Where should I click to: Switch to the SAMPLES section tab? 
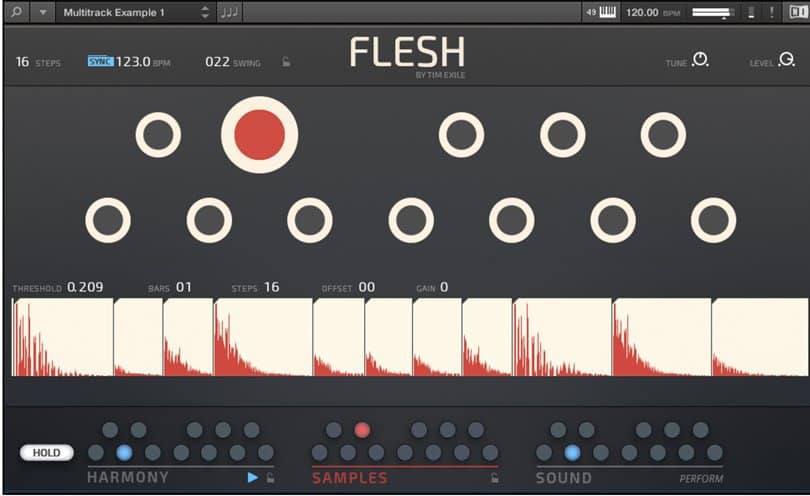coord(349,478)
